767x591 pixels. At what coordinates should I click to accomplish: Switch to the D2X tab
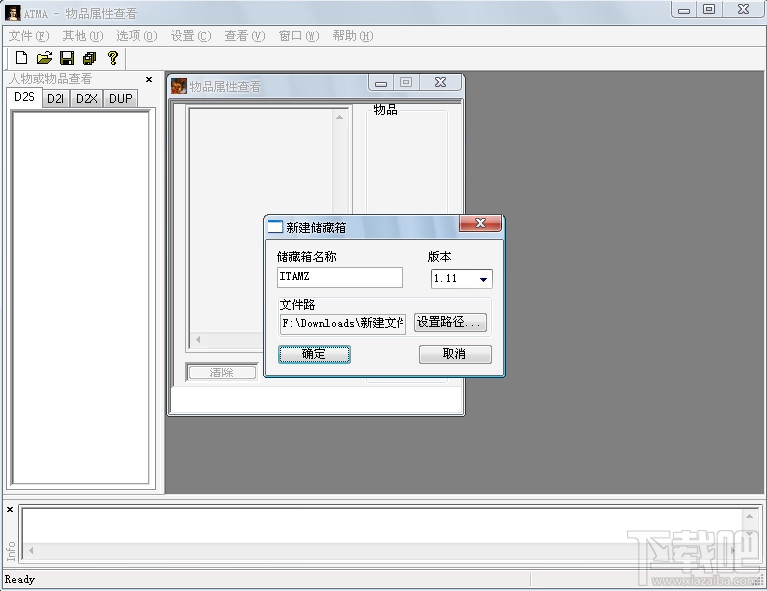(87, 99)
